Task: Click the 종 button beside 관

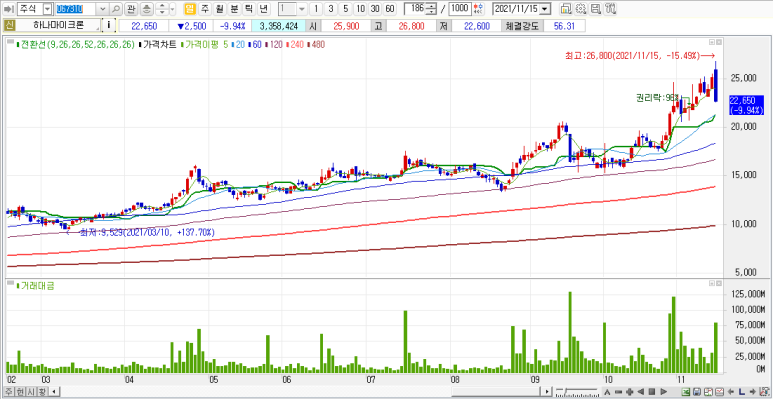Action: point(147,9)
